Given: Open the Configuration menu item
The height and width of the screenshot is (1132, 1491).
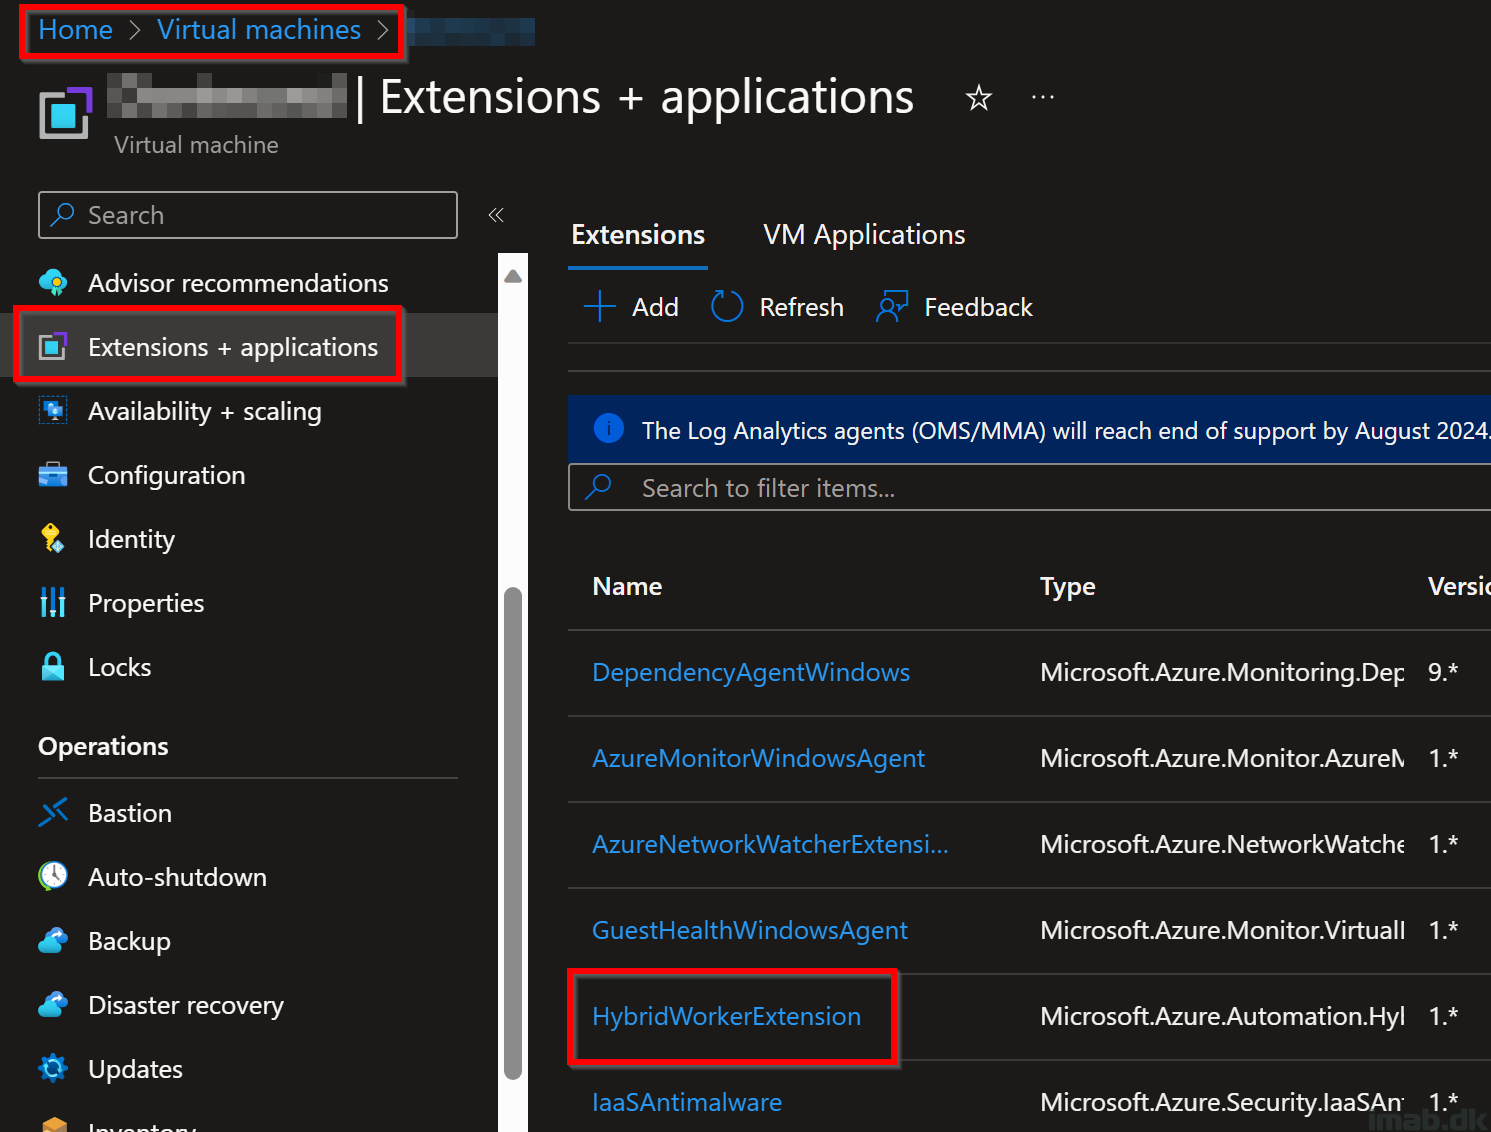Looking at the screenshot, I should click(167, 475).
